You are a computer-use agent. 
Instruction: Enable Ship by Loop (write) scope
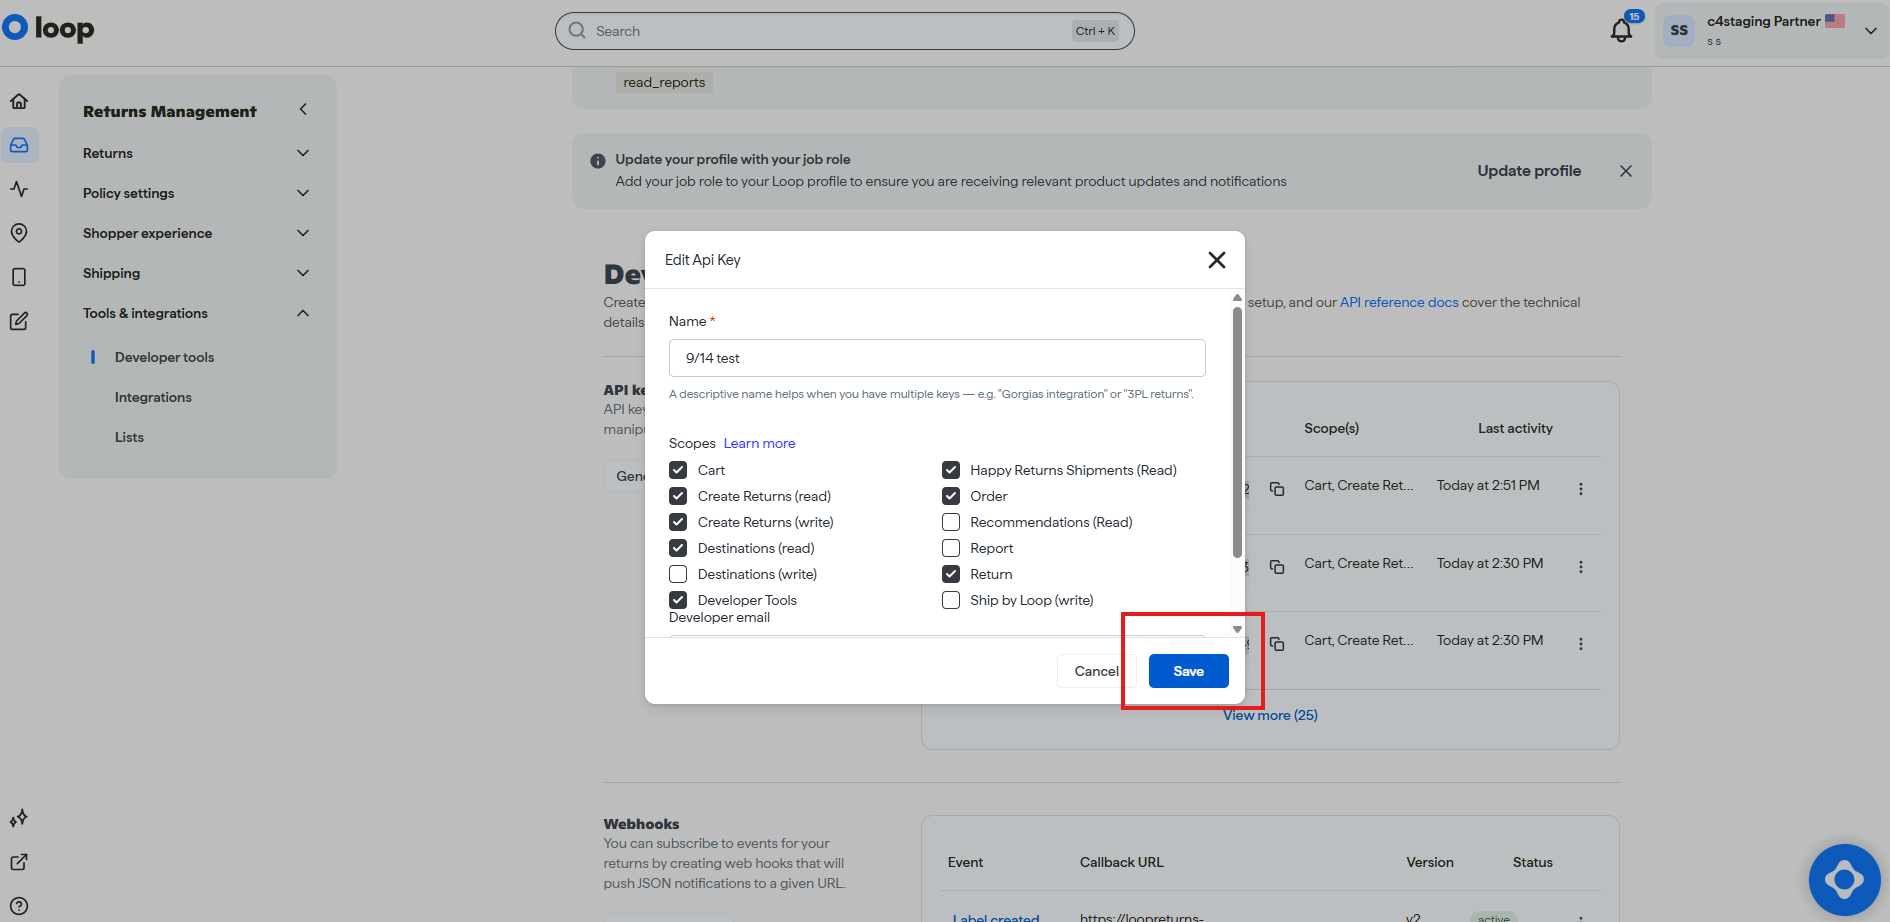(951, 600)
